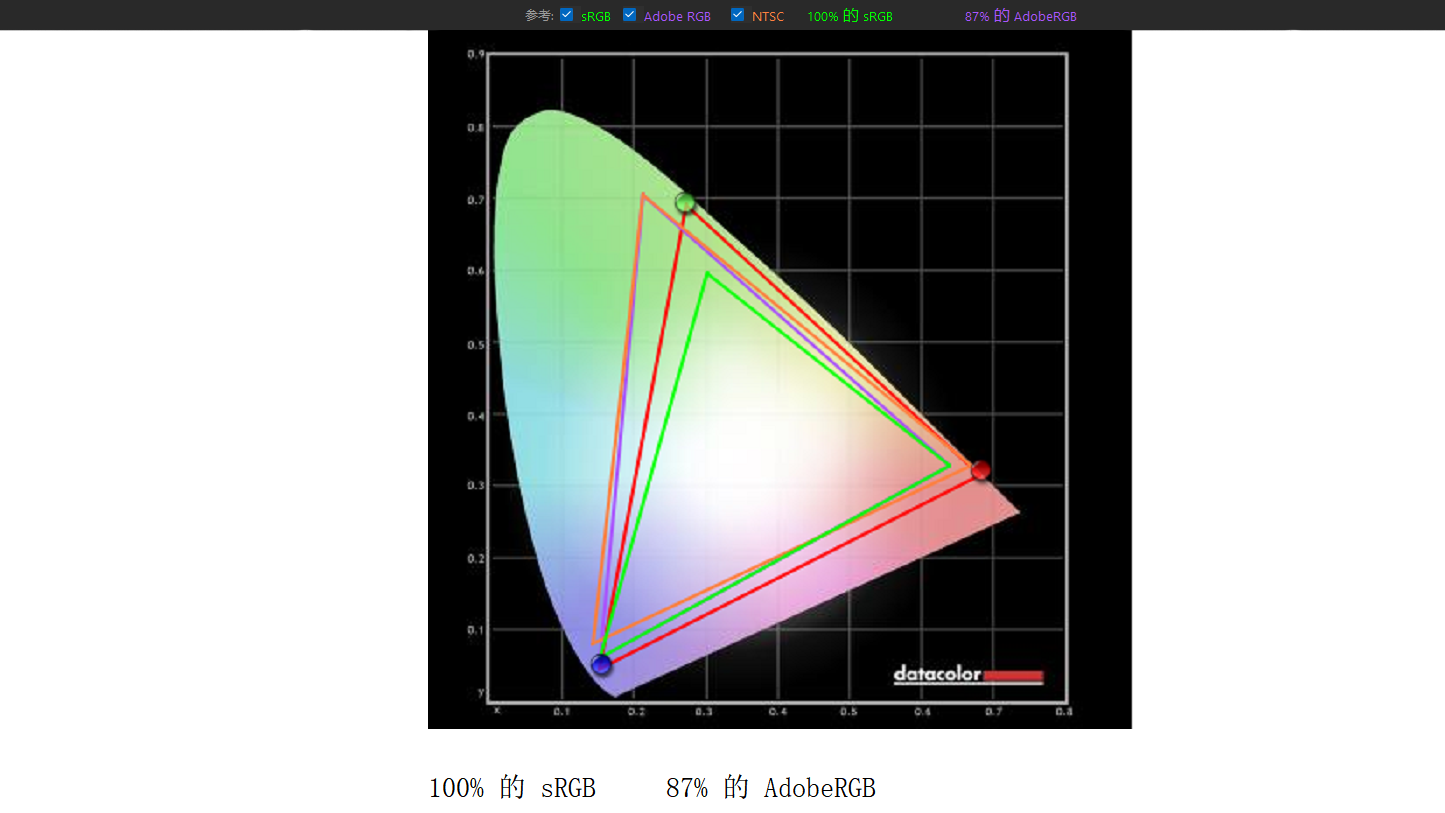This screenshot has height=813, width=1445.
Task: Click the top vertex of green sRGB triangle
Action: (707, 273)
